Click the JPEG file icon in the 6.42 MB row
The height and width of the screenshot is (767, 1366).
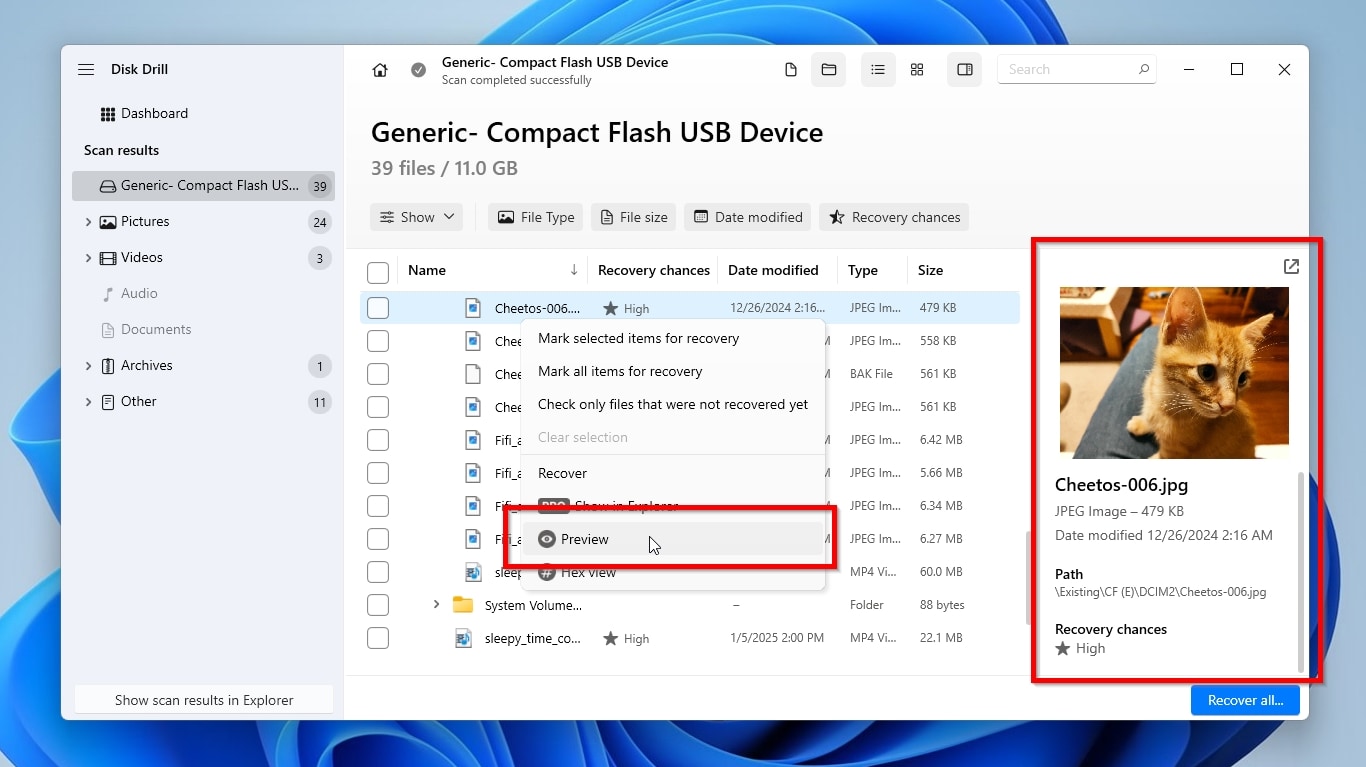(x=473, y=440)
